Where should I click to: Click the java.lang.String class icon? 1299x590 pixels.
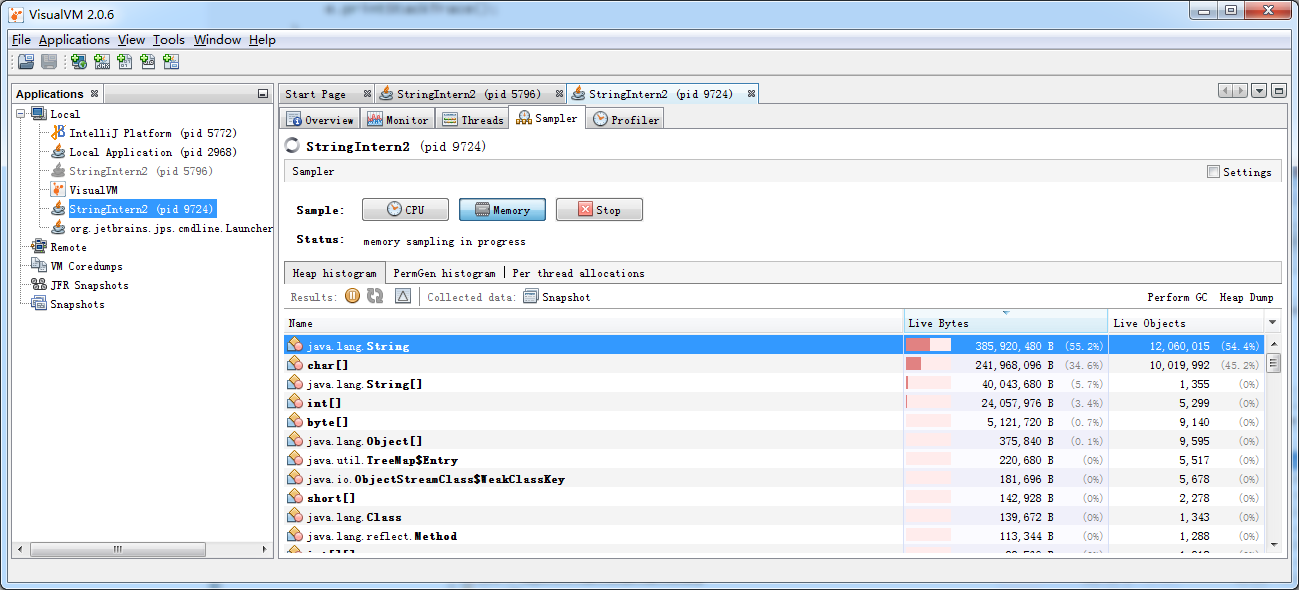295,345
